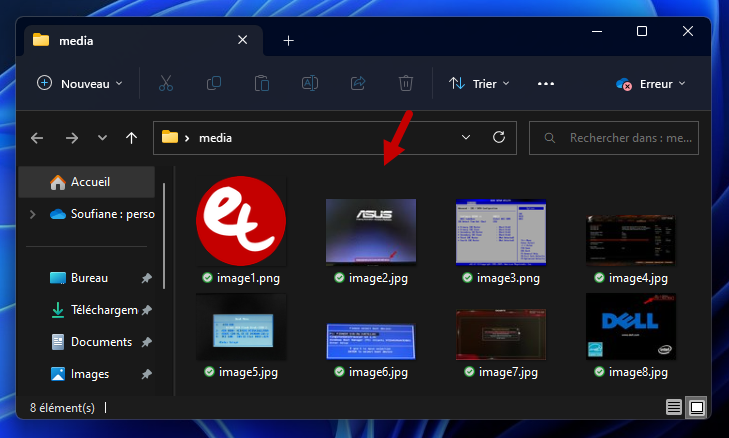Open the See more three-dots menu

(x=546, y=84)
